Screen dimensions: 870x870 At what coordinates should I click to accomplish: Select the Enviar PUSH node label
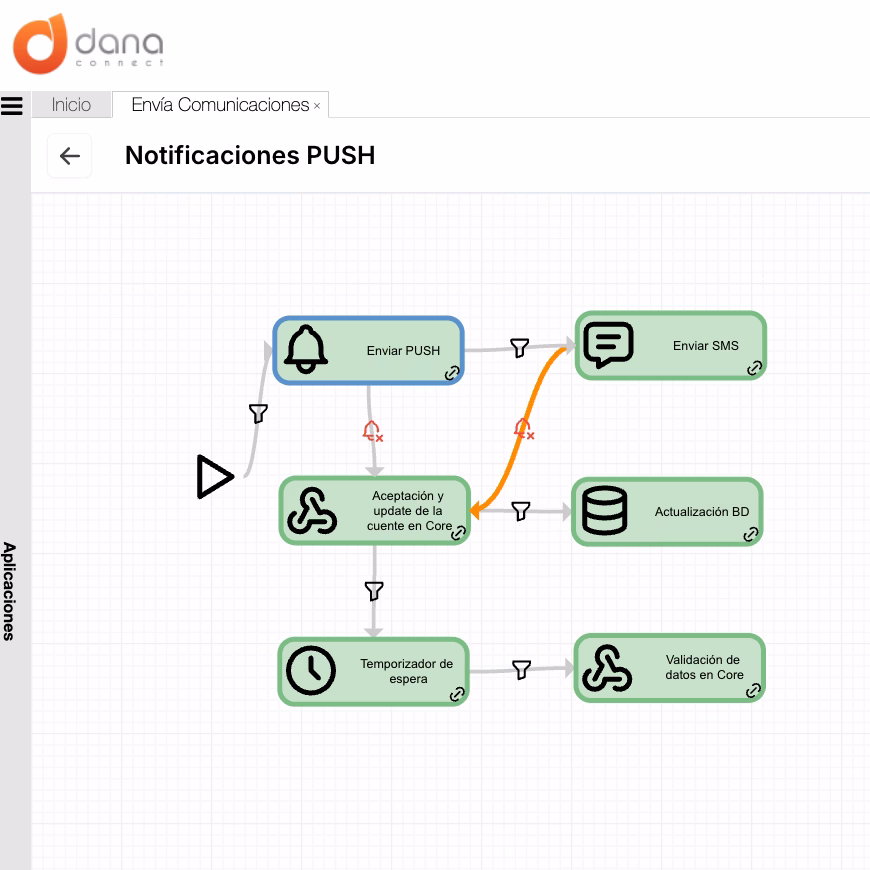click(x=403, y=351)
